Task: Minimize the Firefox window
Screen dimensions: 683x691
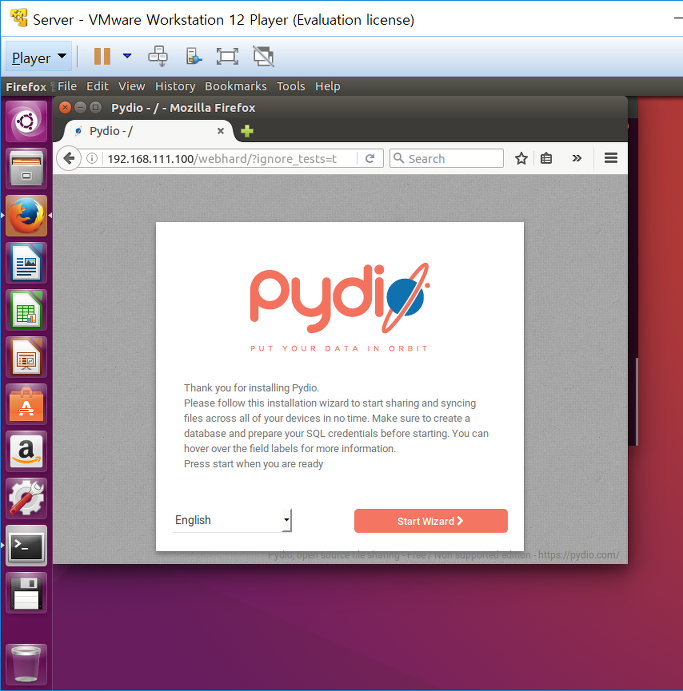Action: point(80,108)
